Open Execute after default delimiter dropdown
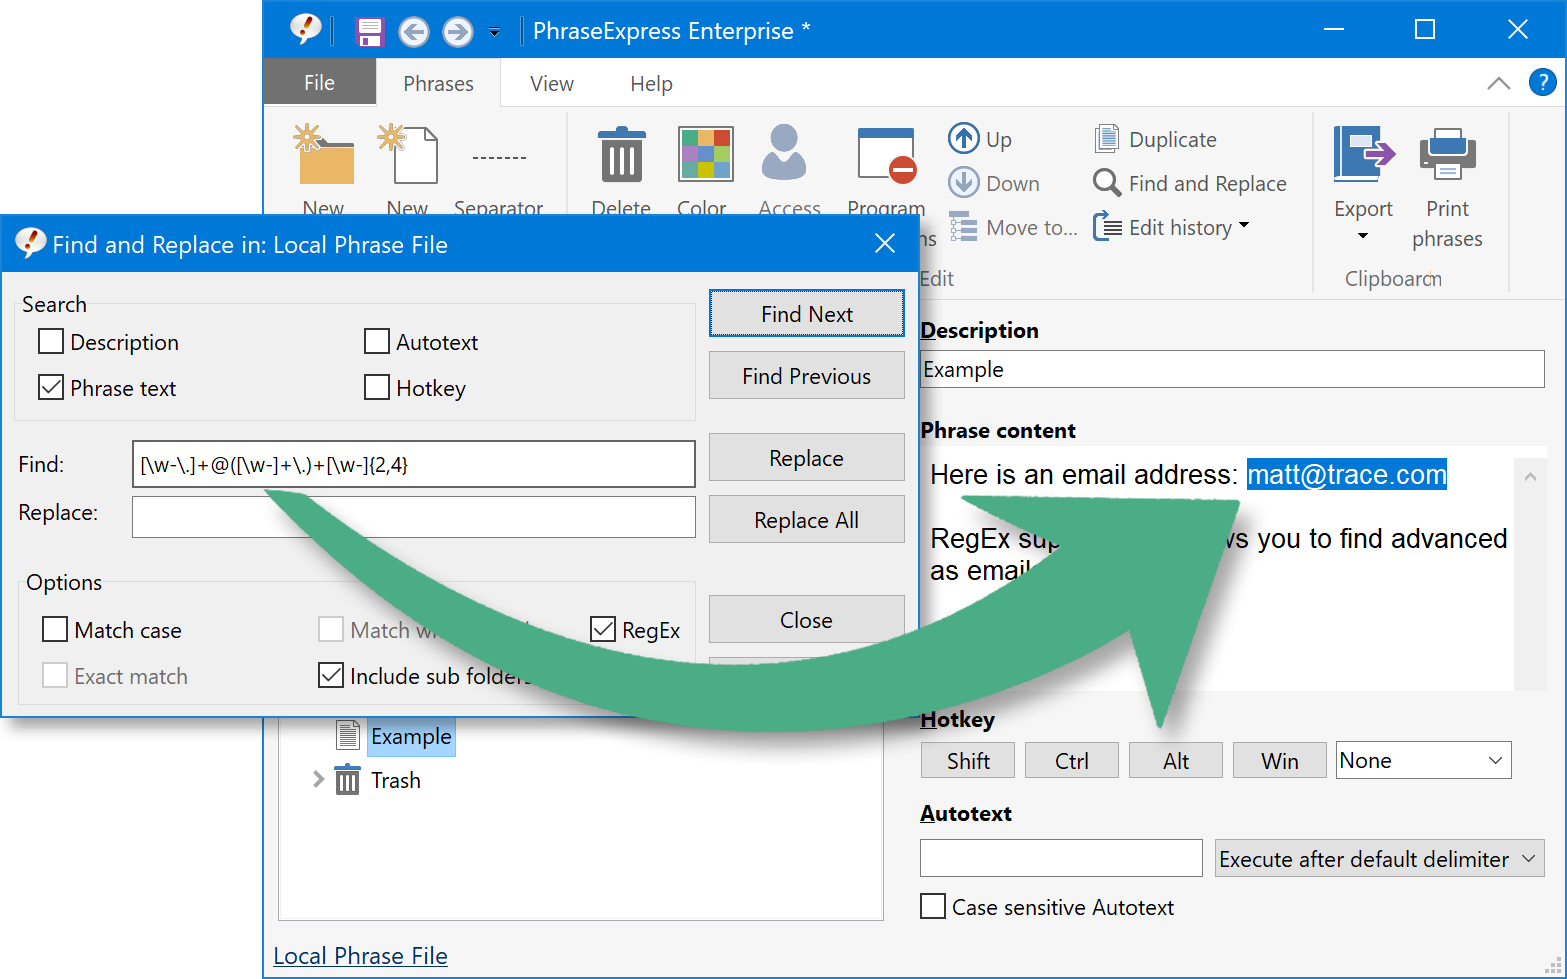 click(1379, 859)
